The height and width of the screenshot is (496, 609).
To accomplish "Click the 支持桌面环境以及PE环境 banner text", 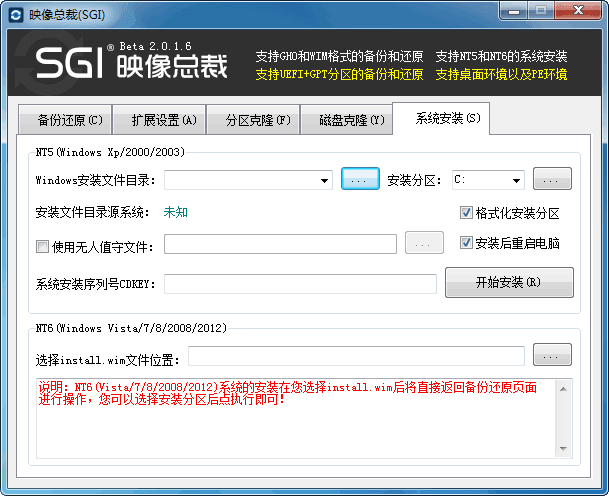I will 501,74.
